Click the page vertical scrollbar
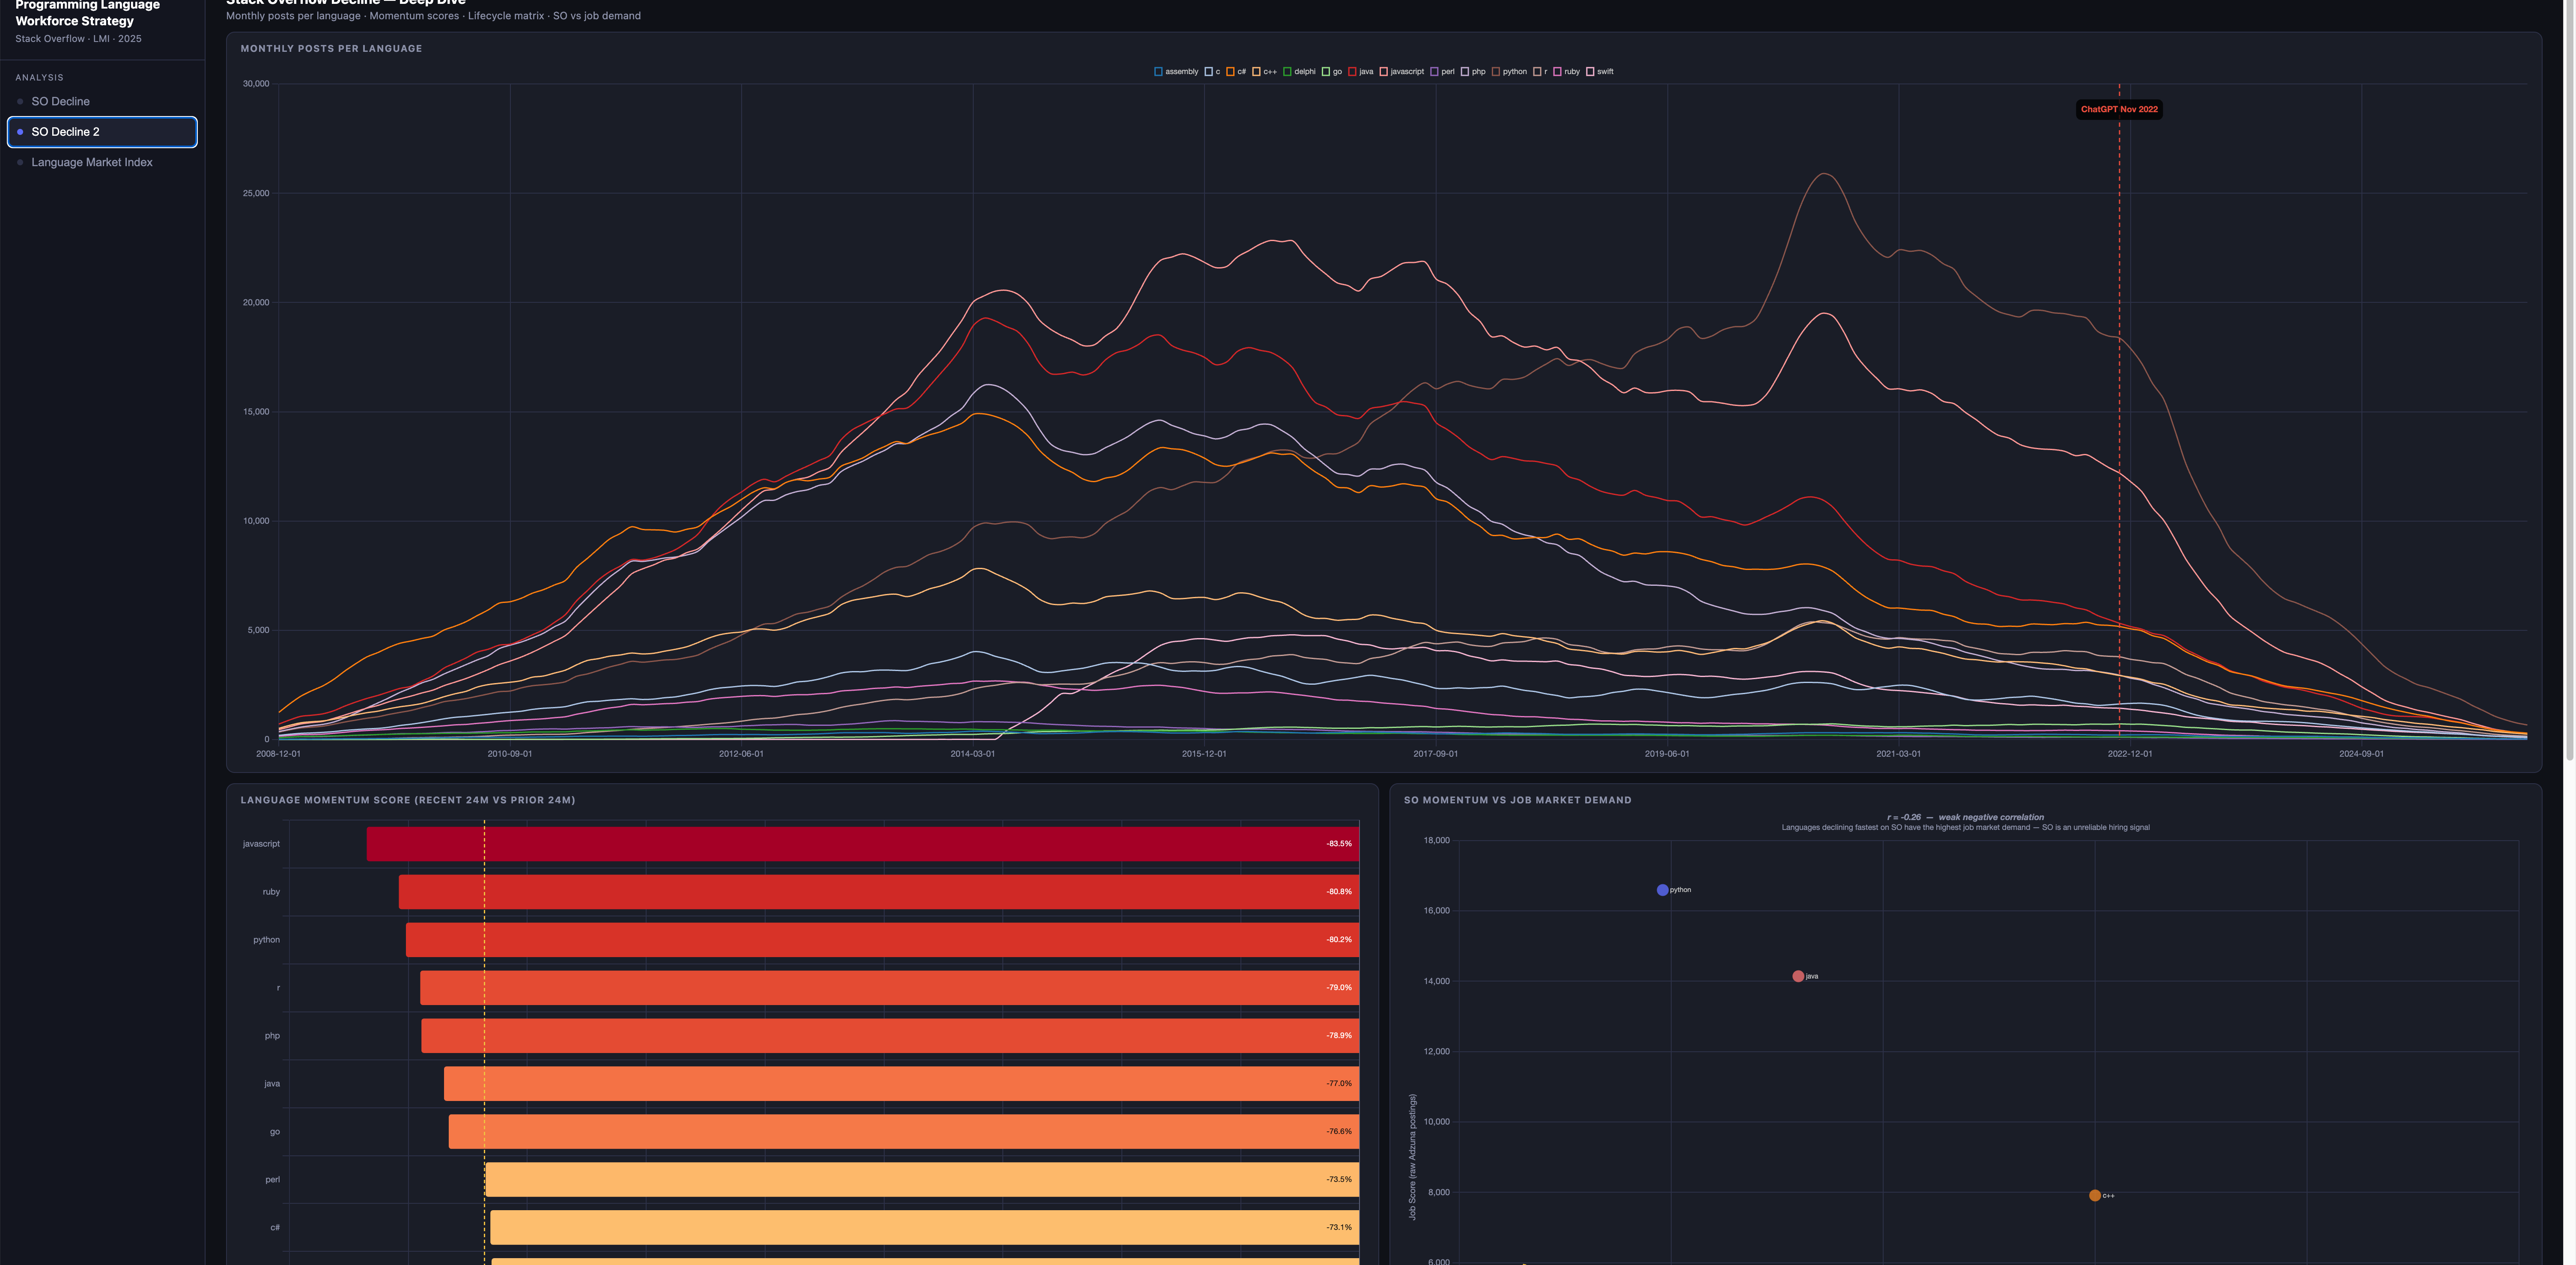 tap(2569, 380)
